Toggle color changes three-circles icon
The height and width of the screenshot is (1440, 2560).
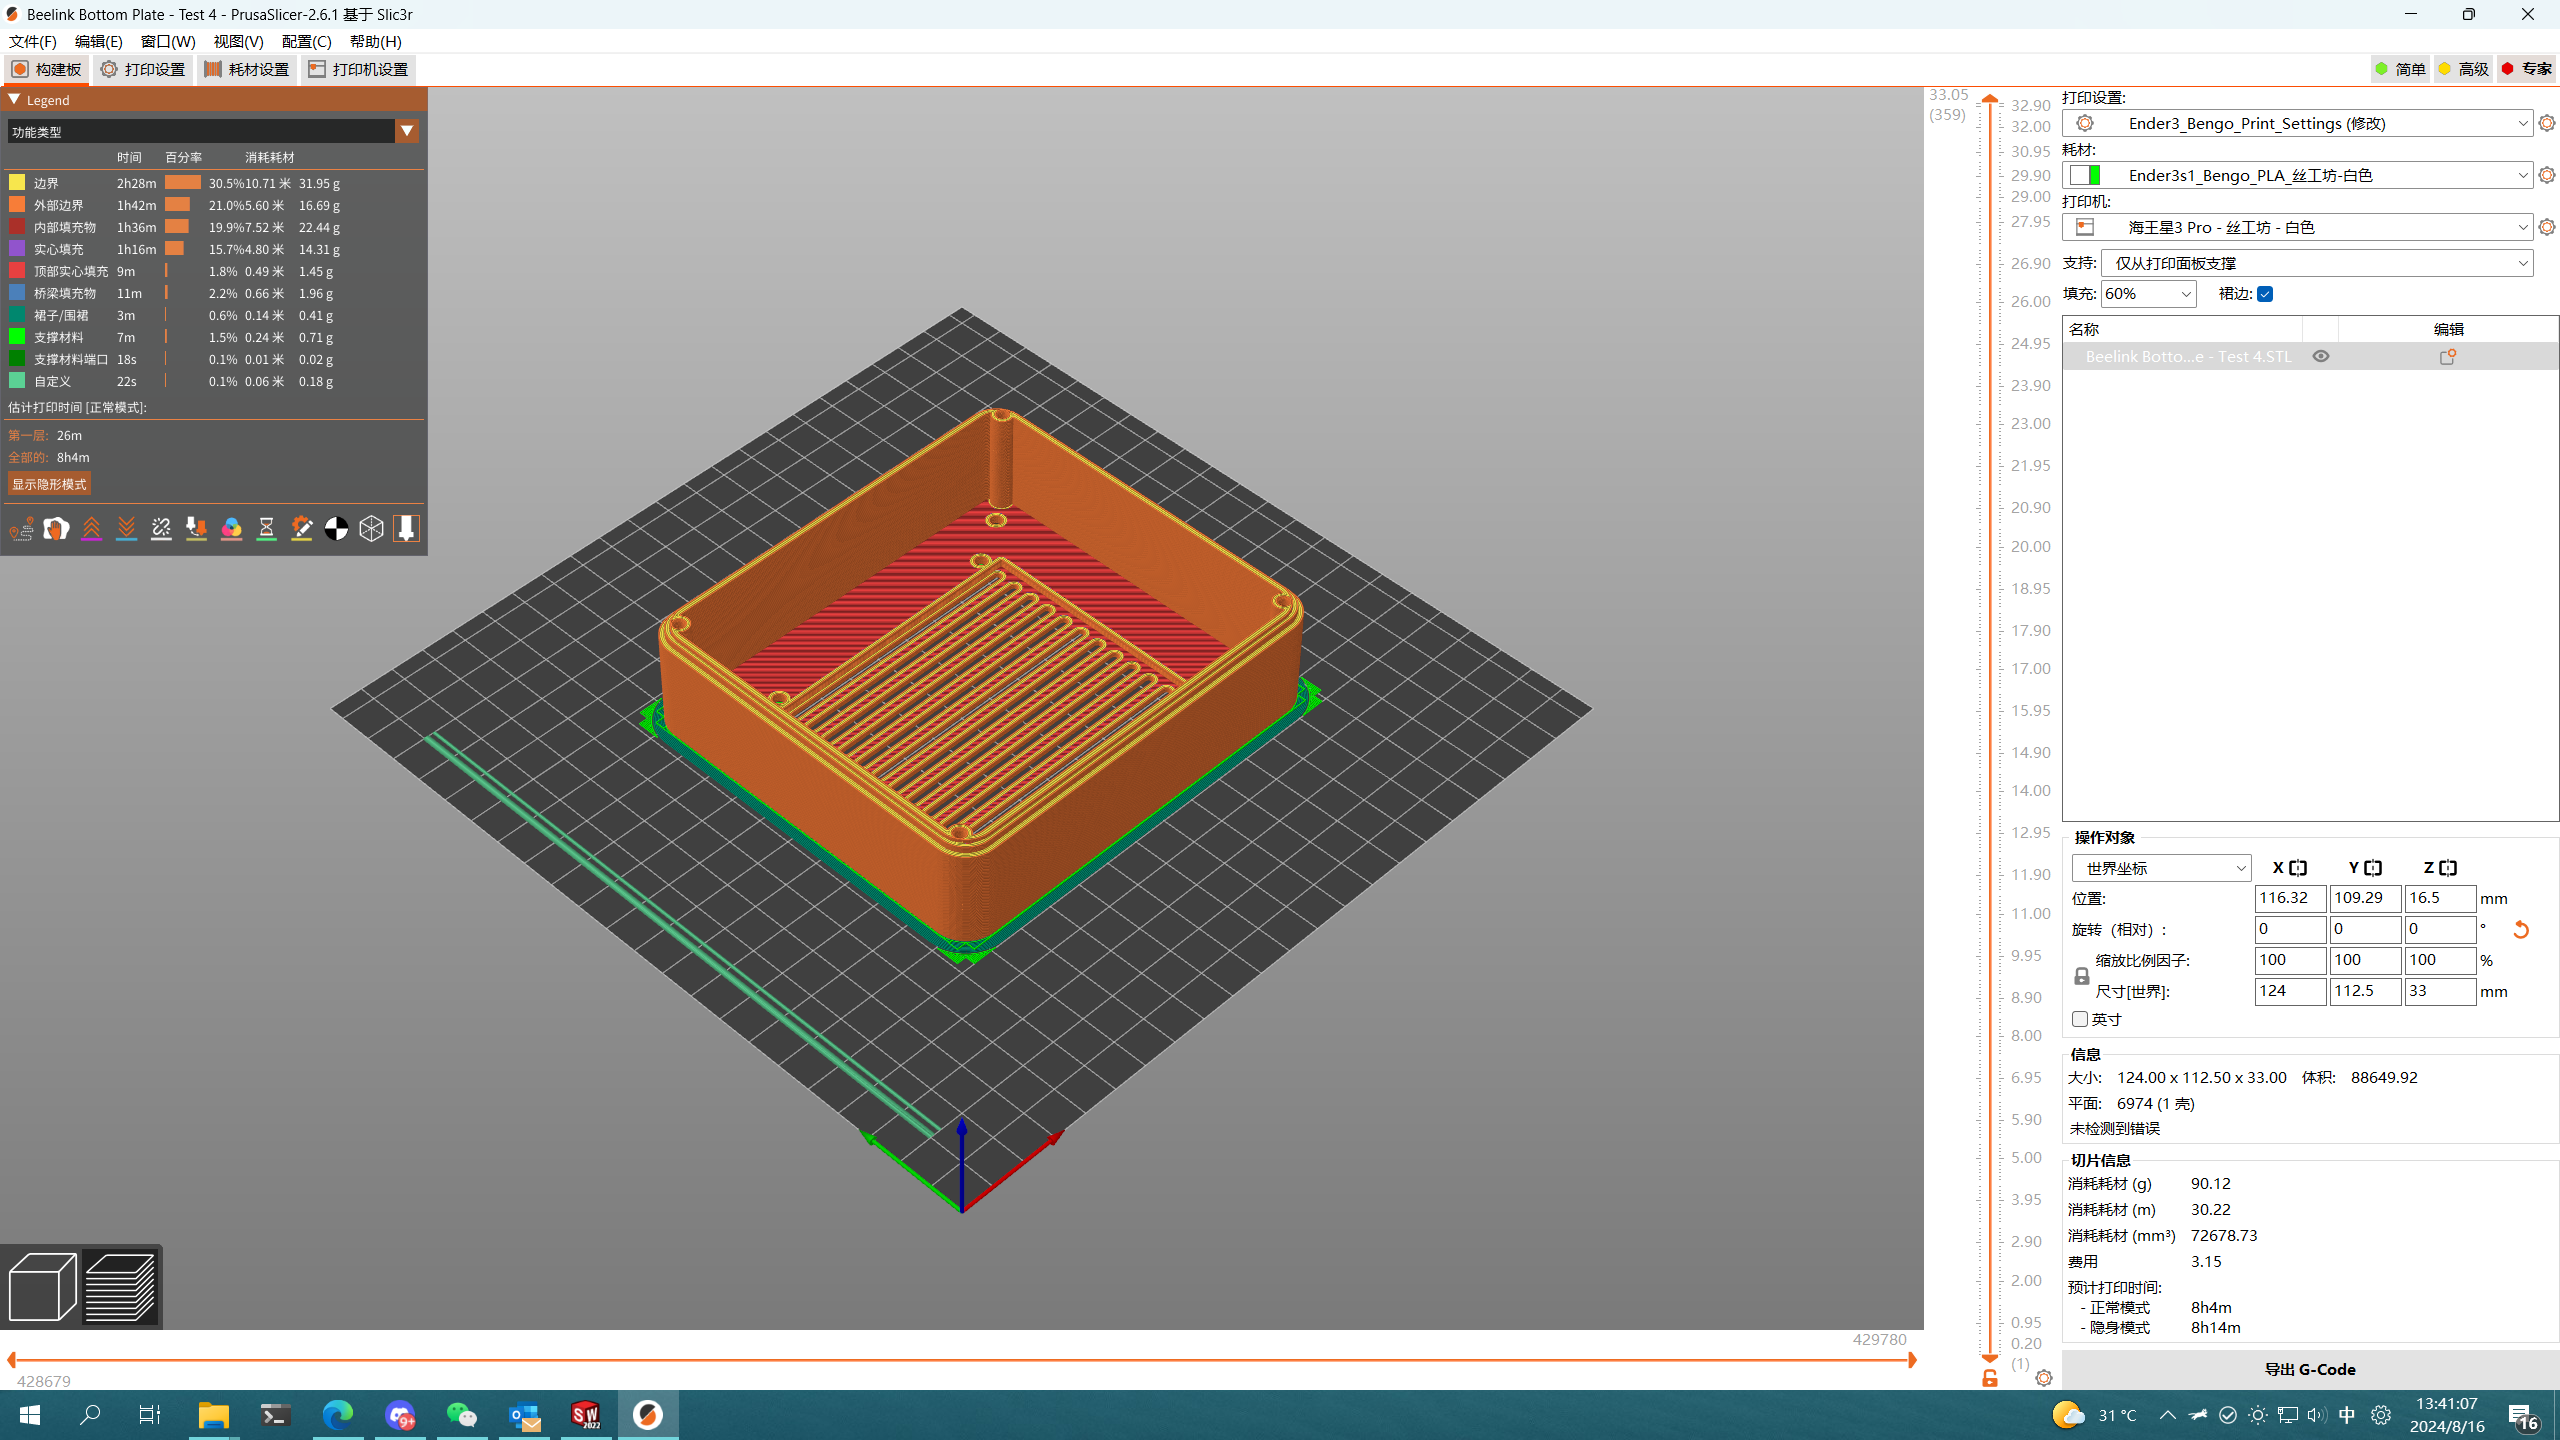coord(231,529)
